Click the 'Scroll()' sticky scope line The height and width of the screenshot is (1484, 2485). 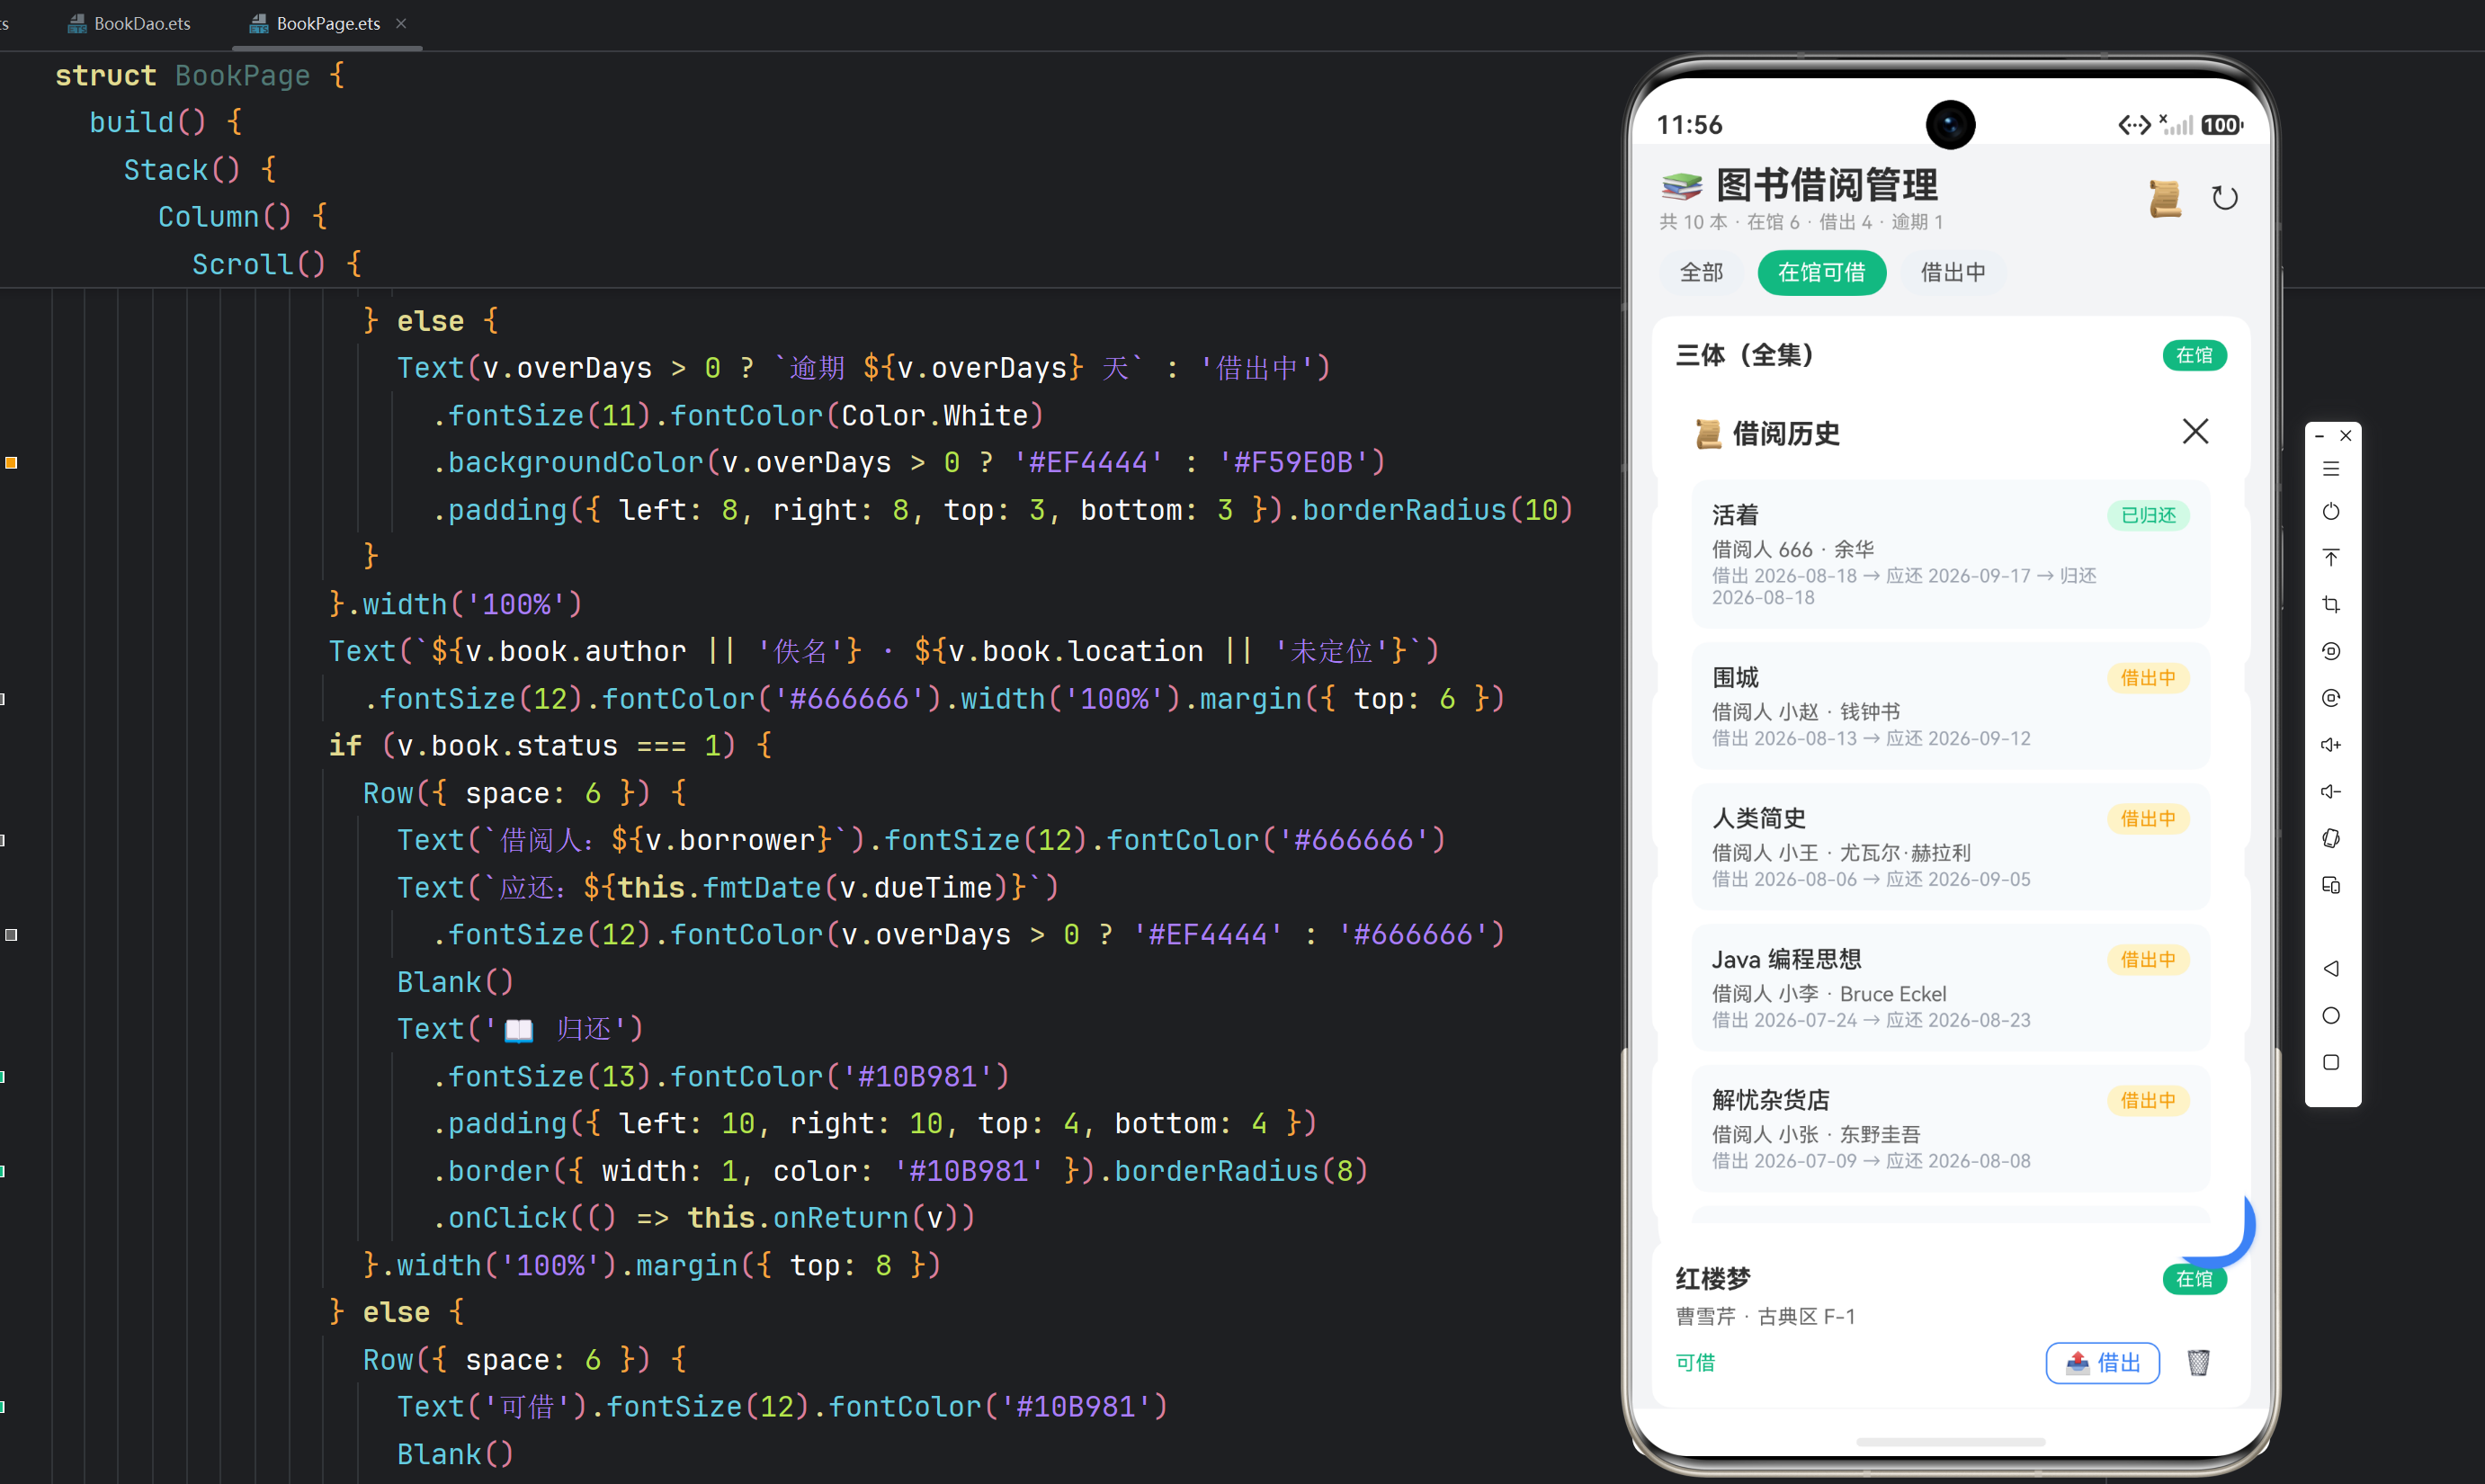tap(259, 264)
